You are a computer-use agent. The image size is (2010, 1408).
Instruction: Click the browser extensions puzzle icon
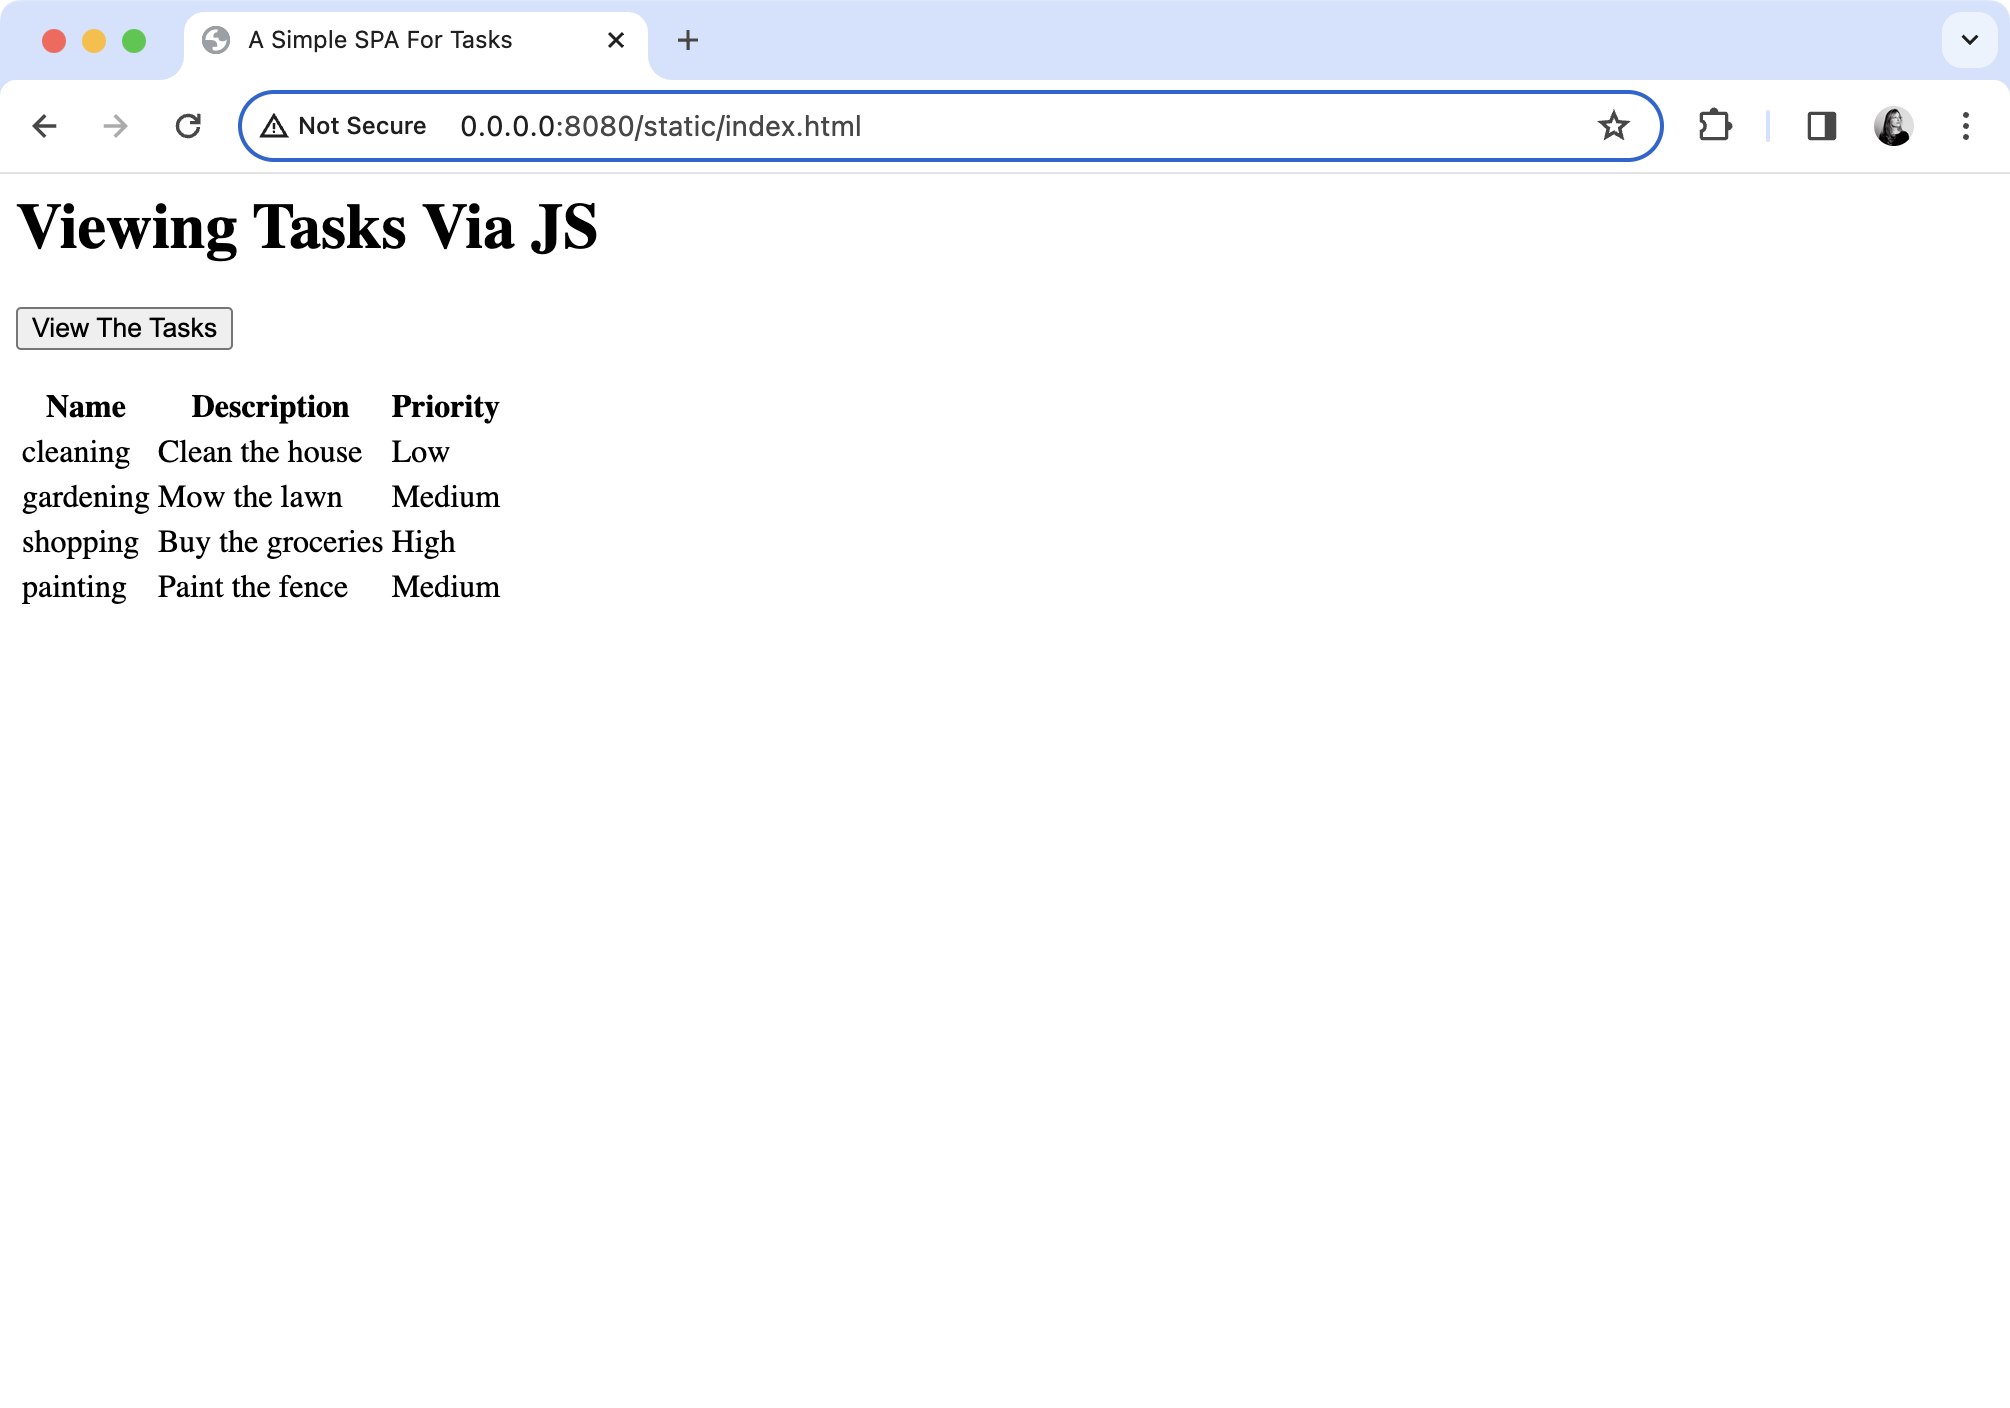coord(1715,125)
